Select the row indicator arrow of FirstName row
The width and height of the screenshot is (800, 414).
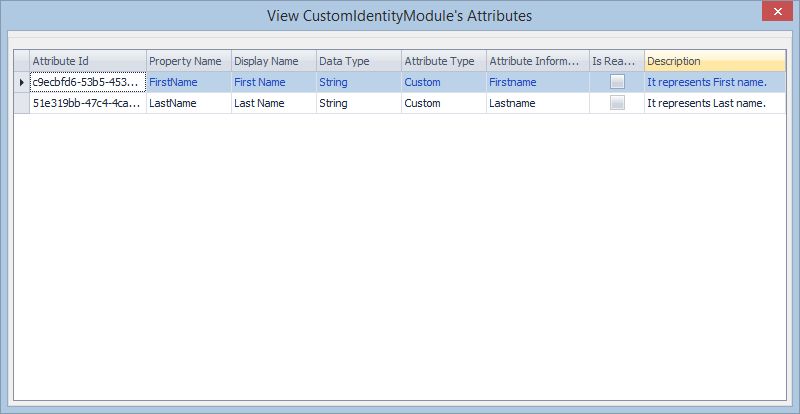pyautogui.click(x=21, y=82)
